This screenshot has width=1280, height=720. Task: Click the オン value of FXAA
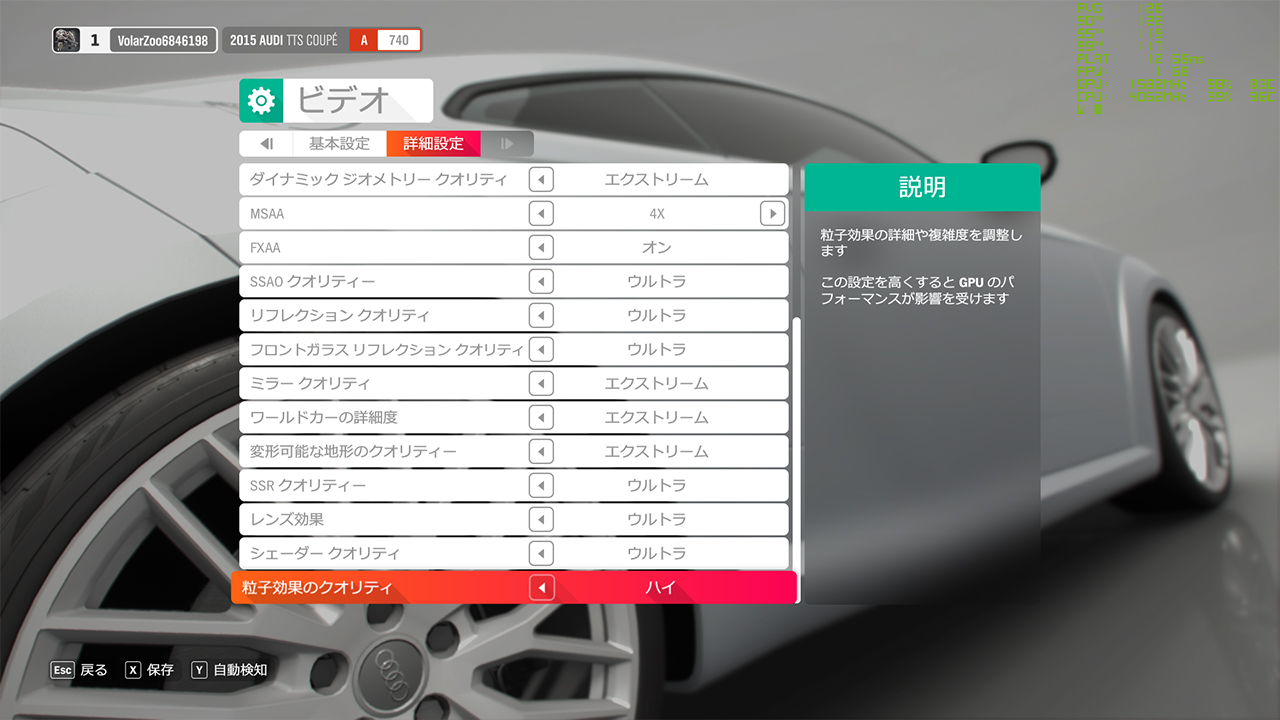(x=657, y=248)
